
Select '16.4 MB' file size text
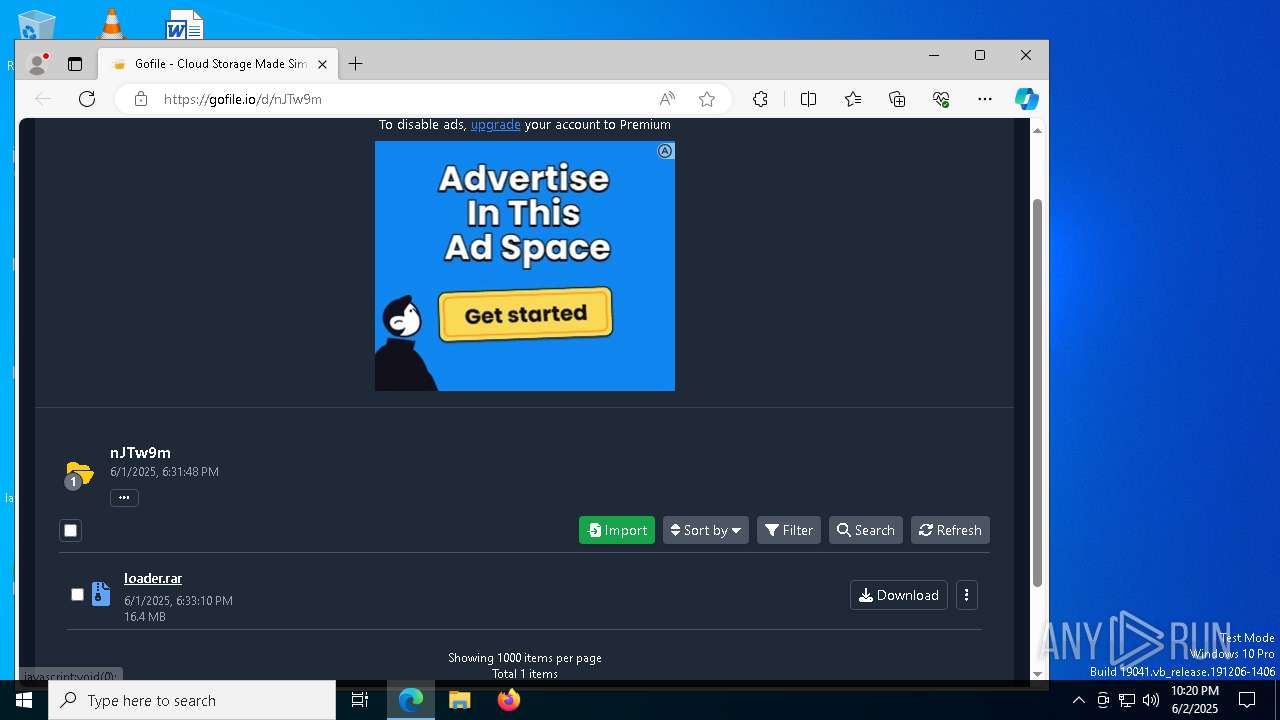pyautogui.click(x=145, y=617)
